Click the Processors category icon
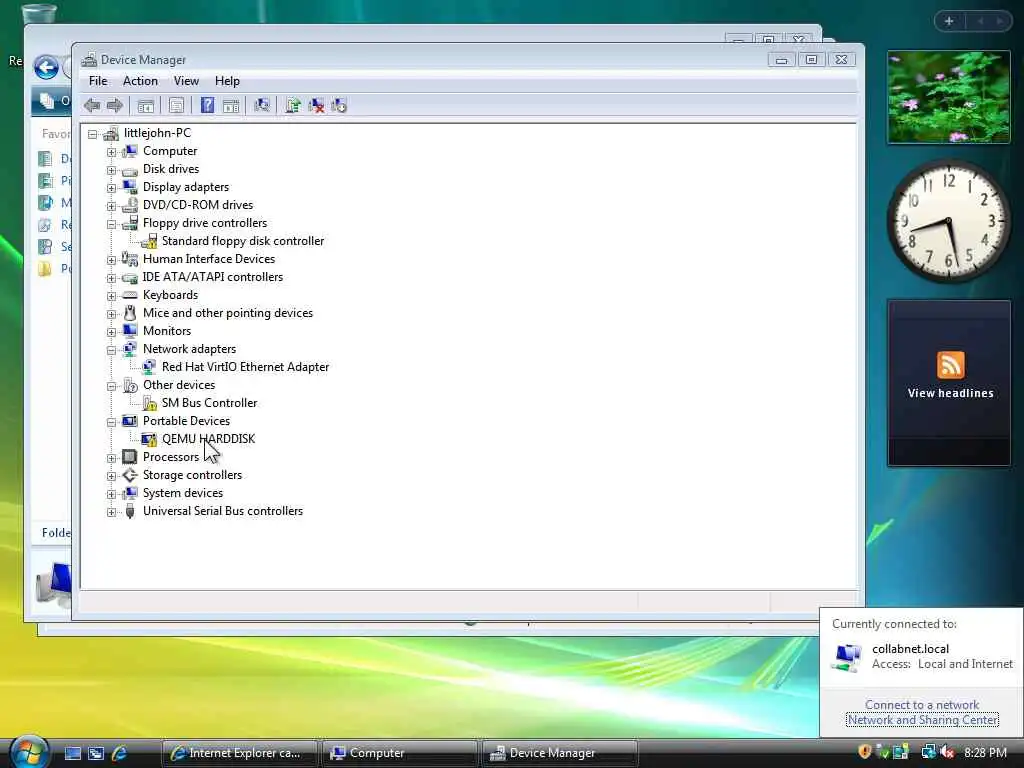The width and height of the screenshot is (1024, 768). [x=130, y=456]
